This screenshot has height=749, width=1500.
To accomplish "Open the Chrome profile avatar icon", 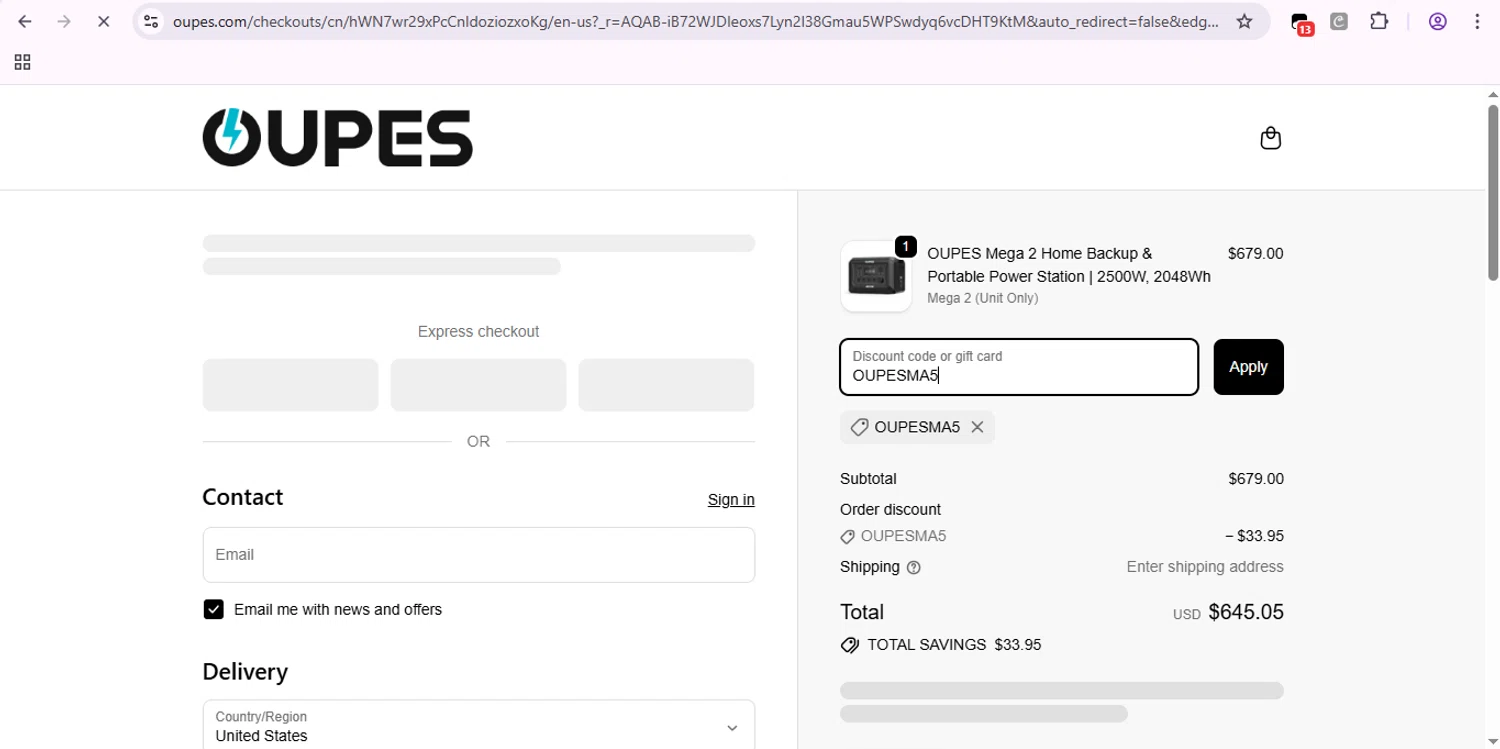I will click(1437, 21).
